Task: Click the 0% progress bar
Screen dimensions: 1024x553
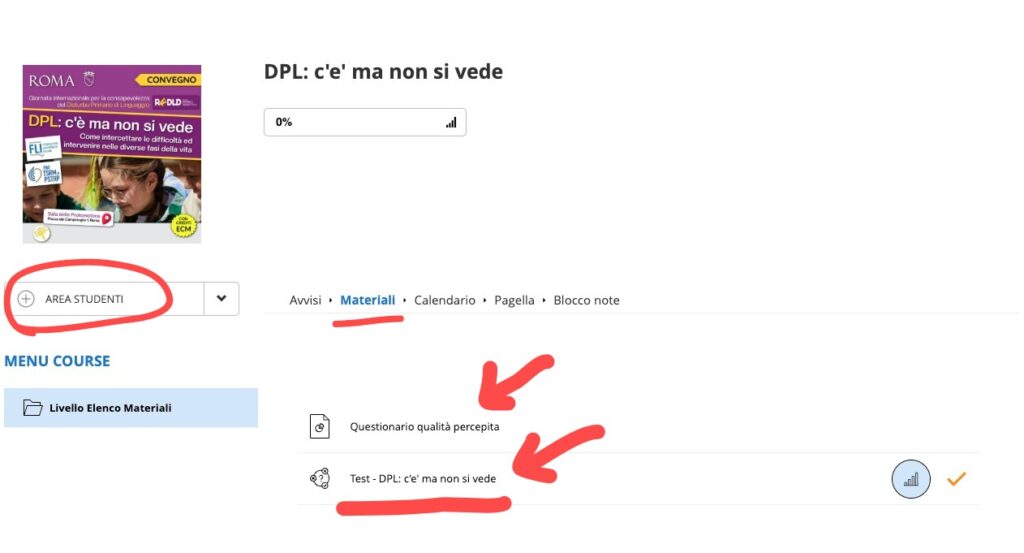Action: (x=365, y=122)
